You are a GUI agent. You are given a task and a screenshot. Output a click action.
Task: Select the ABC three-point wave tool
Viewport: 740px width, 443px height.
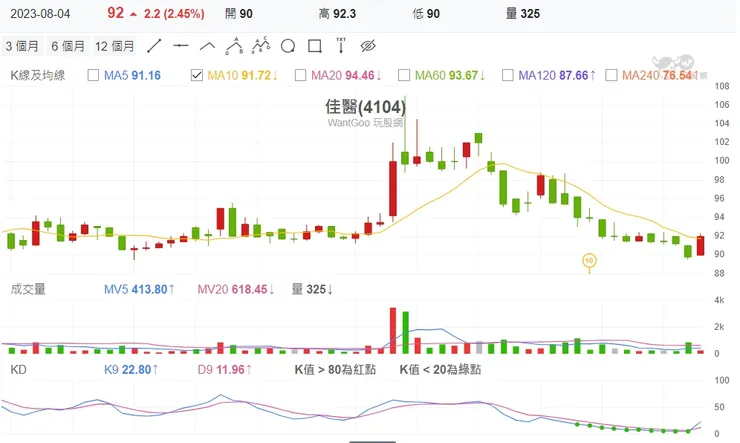click(234, 46)
